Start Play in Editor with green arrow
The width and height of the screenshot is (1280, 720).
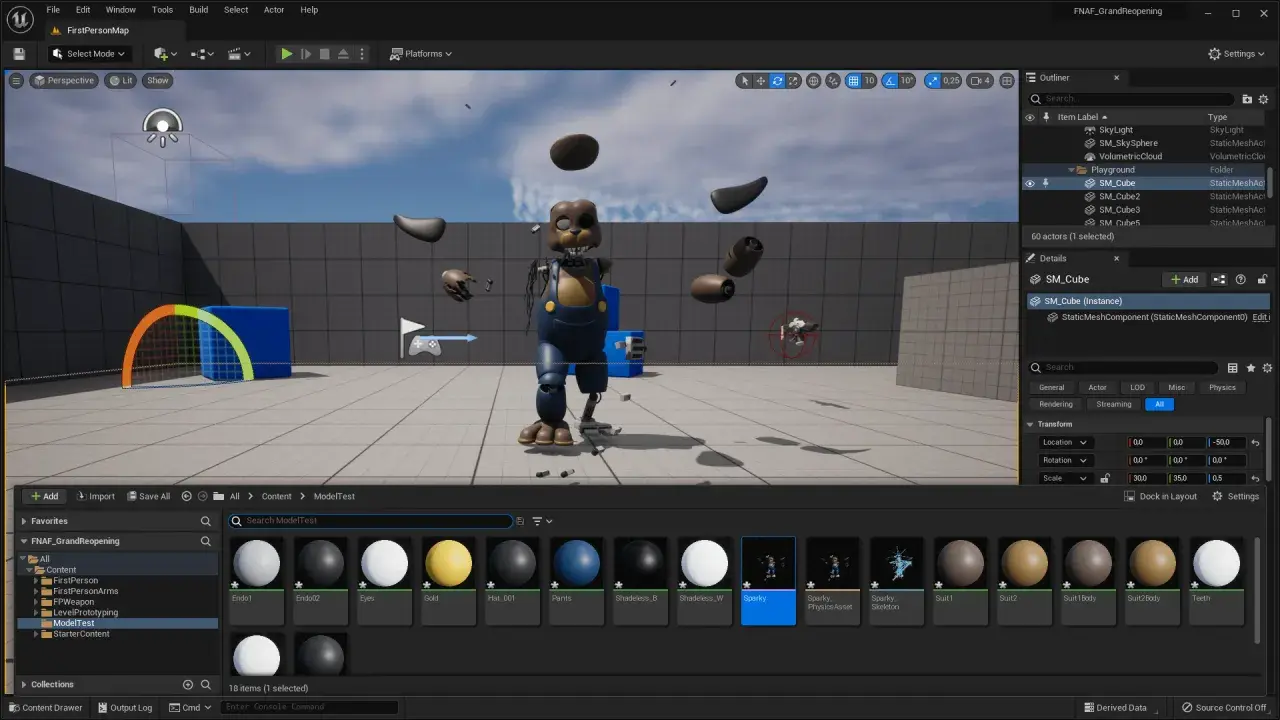tap(286, 54)
